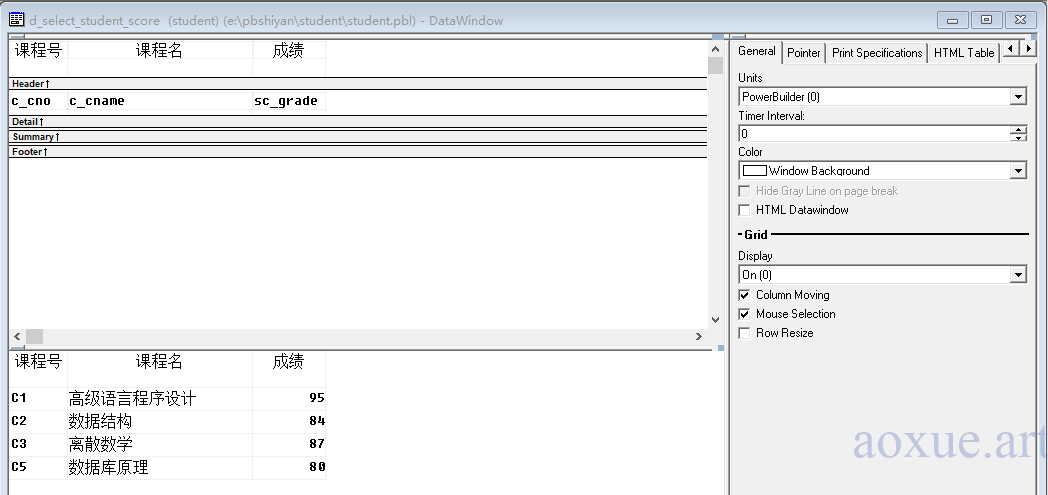
Task: Select the Summary band bar
Action: coord(358,136)
